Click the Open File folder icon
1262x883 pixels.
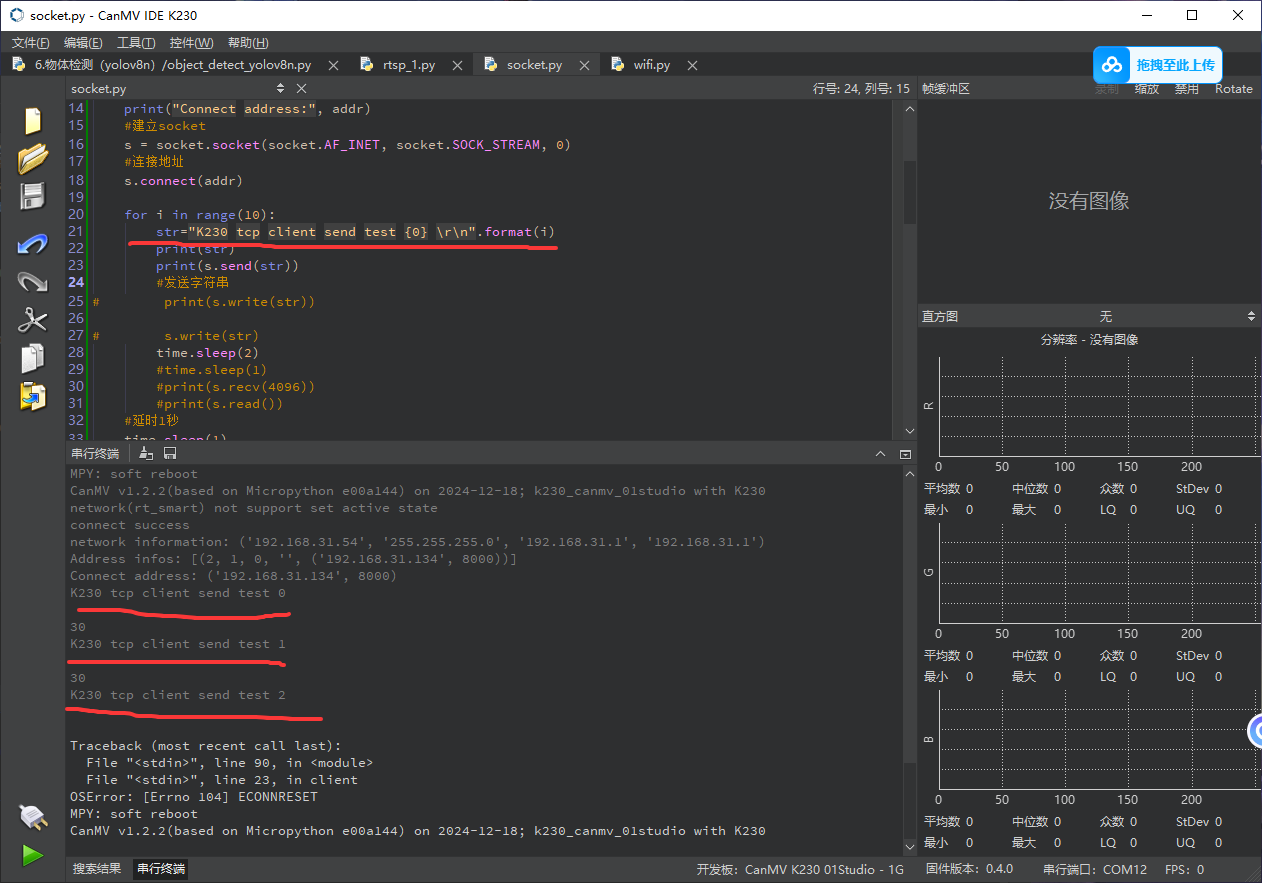(x=33, y=158)
